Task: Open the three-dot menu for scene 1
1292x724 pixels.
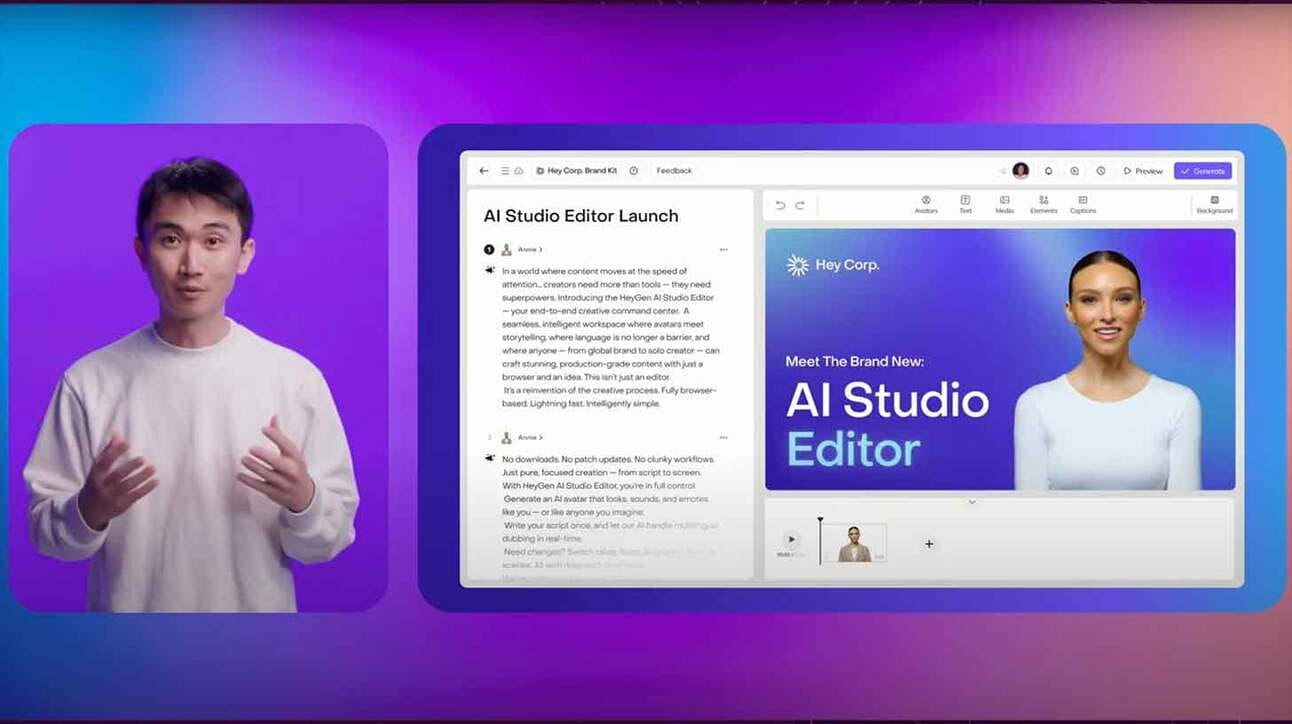Action: click(723, 249)
